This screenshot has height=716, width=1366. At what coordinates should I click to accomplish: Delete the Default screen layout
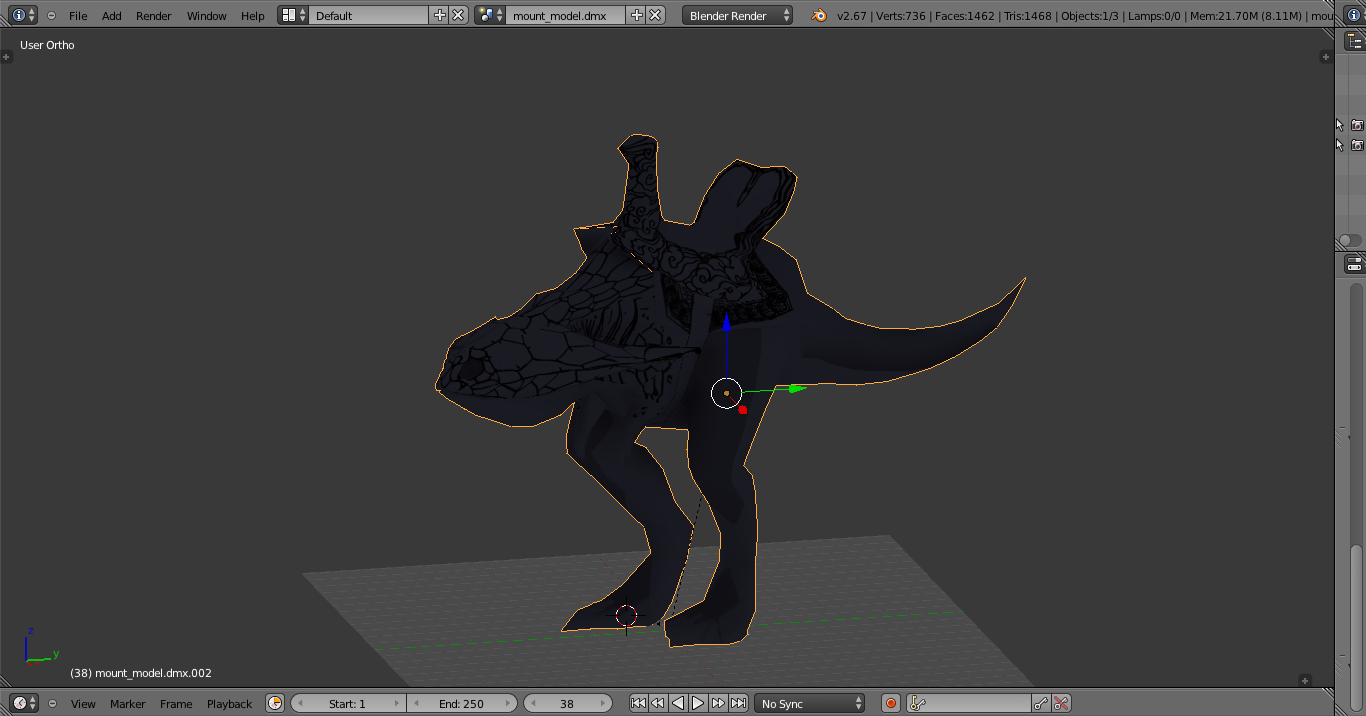(x=458, y=15)
